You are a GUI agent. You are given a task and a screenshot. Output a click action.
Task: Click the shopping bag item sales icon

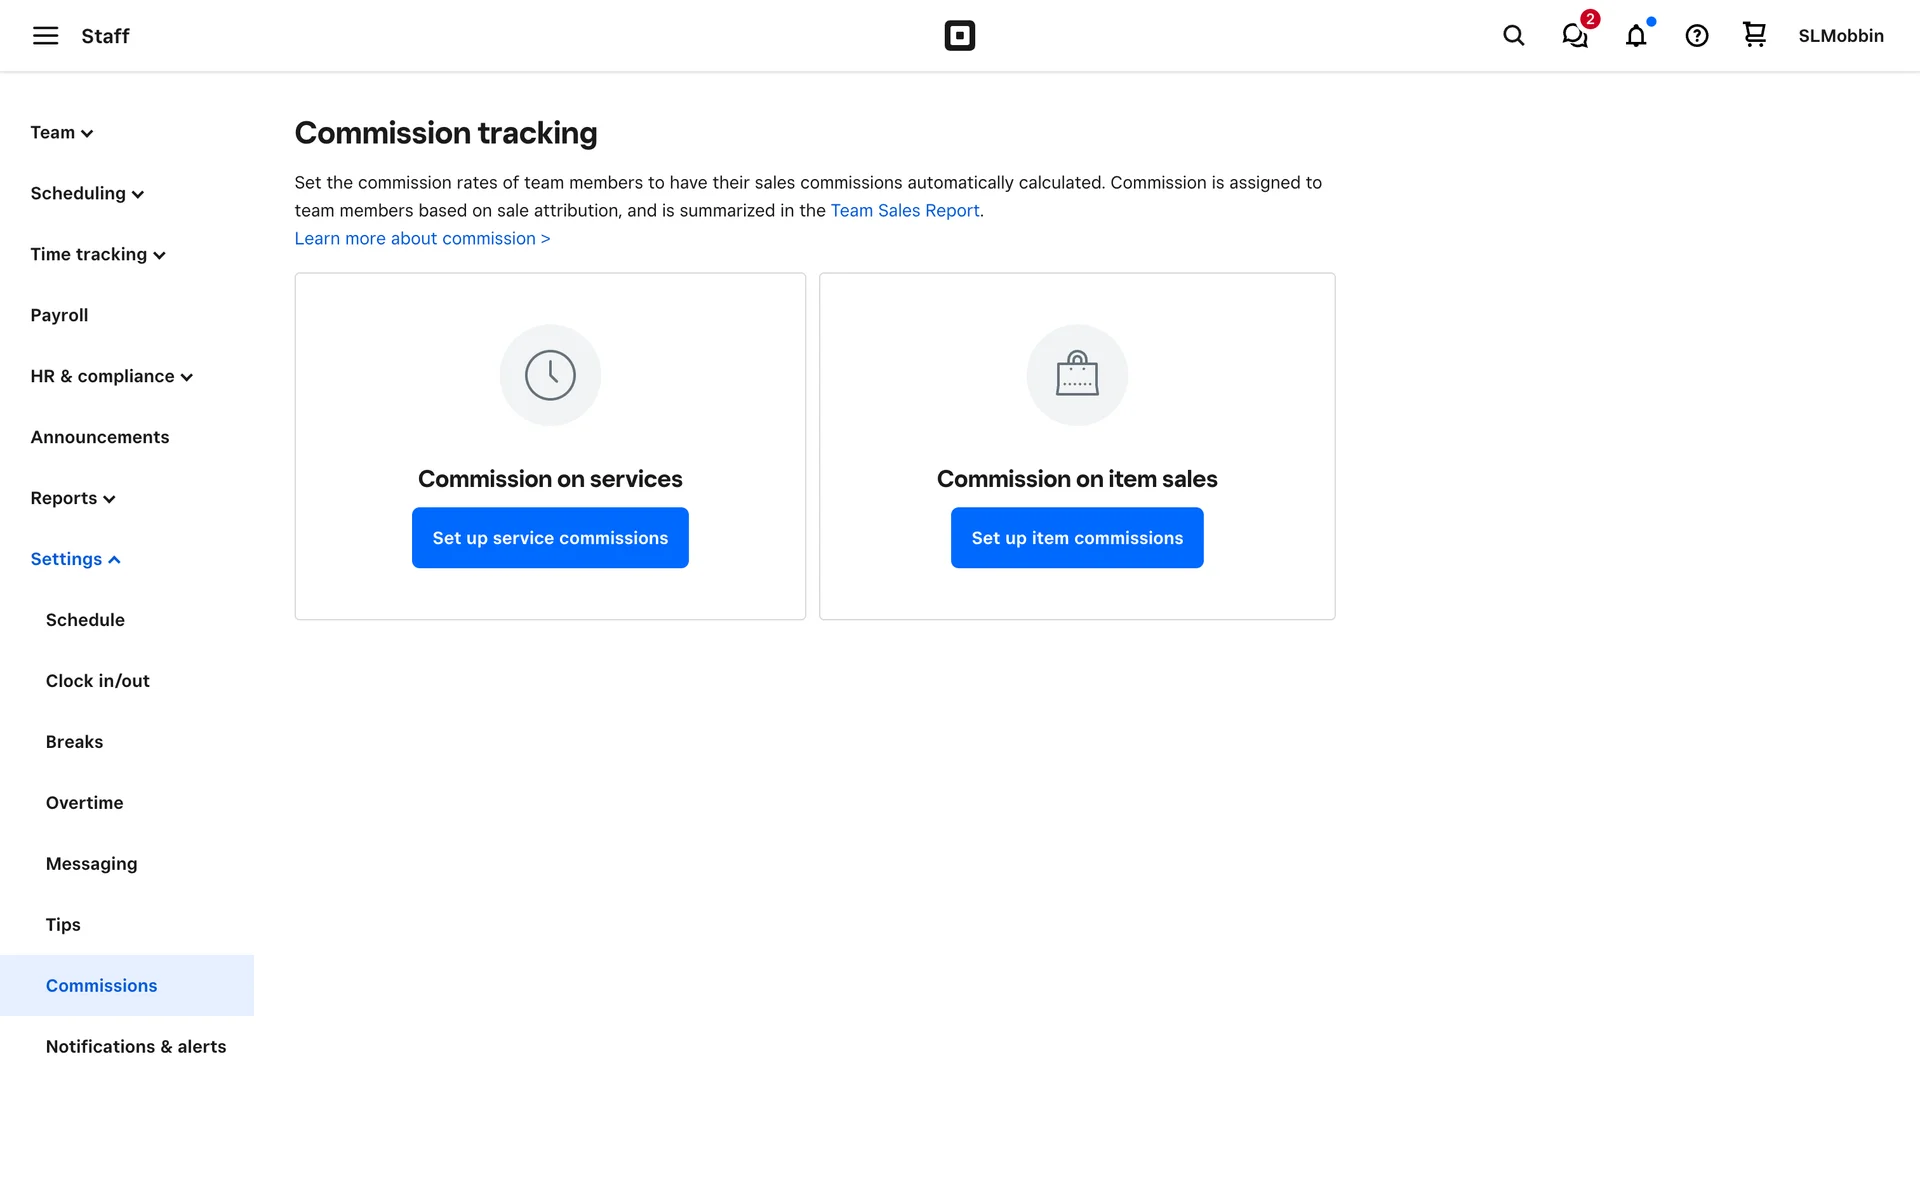pos(1077,375)
